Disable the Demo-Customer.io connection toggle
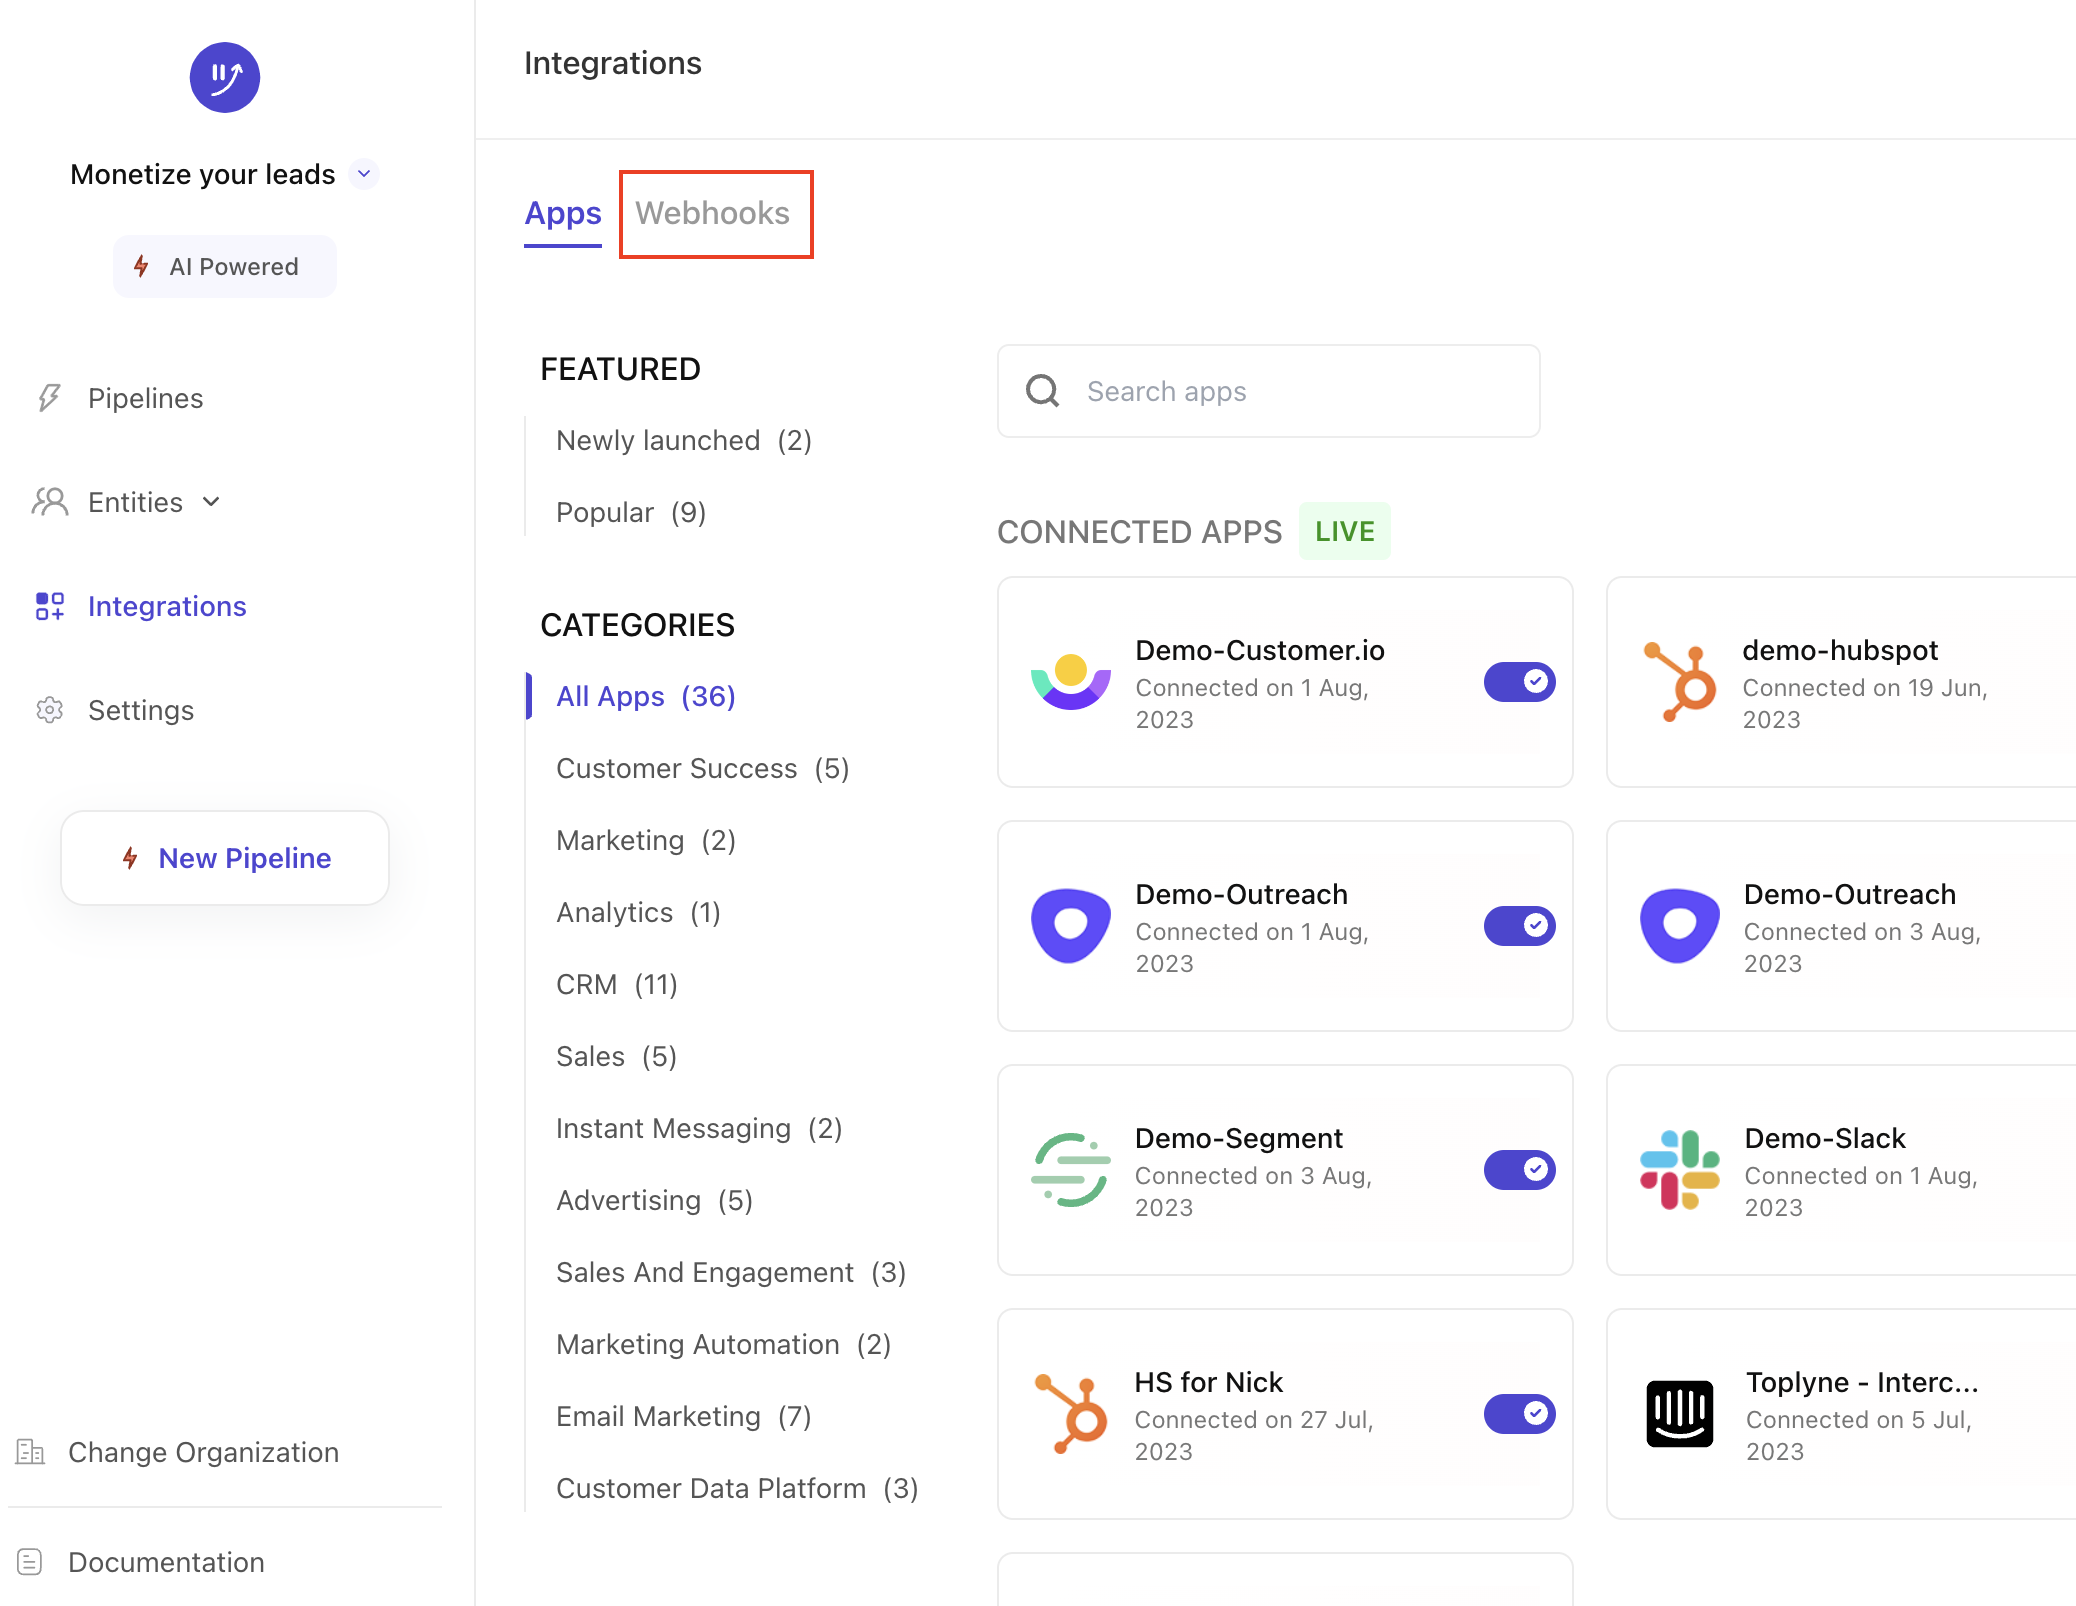Screen dimensions: 2076x1606 1519,682
